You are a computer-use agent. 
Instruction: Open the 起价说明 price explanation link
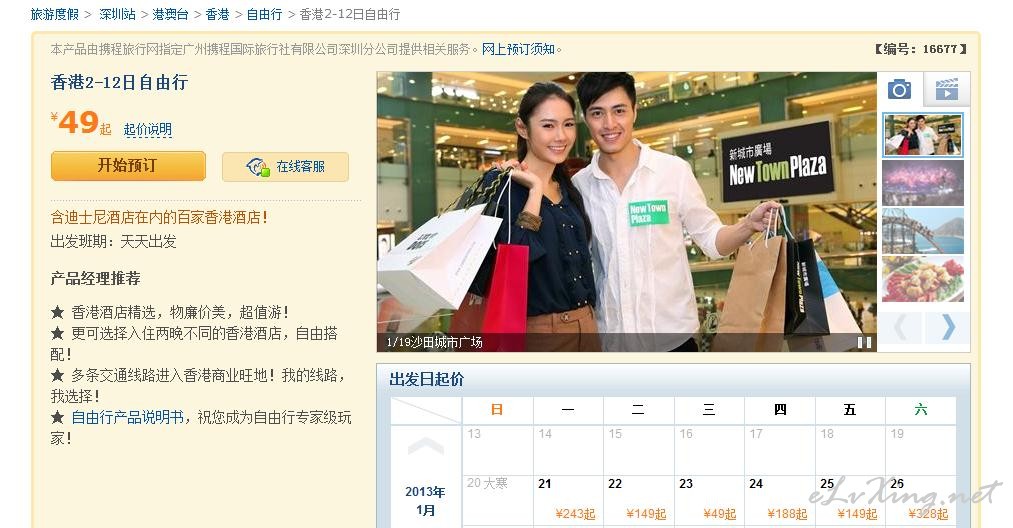tap(148, 129)
